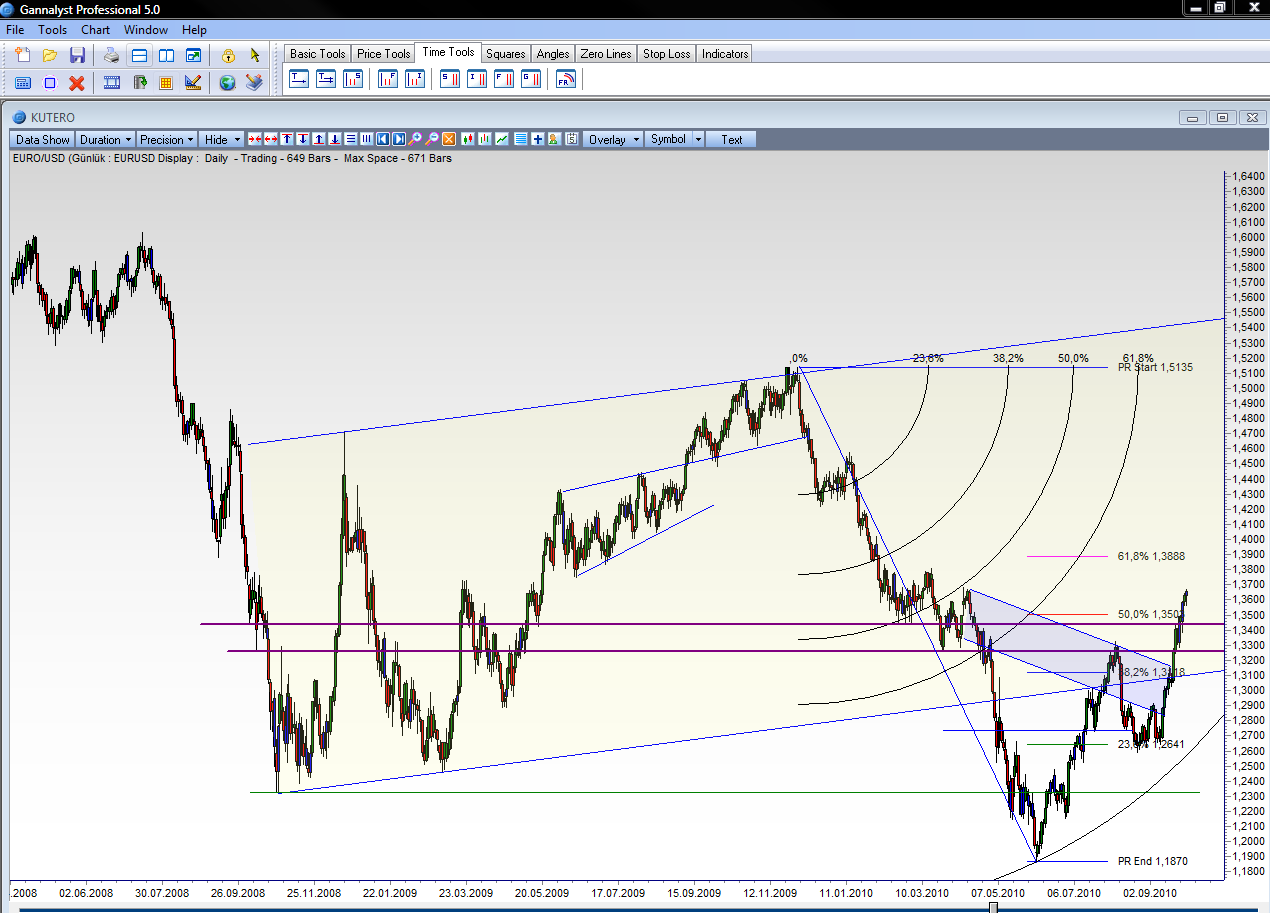Print the chart using printer icon

click(x=112, y=55)
